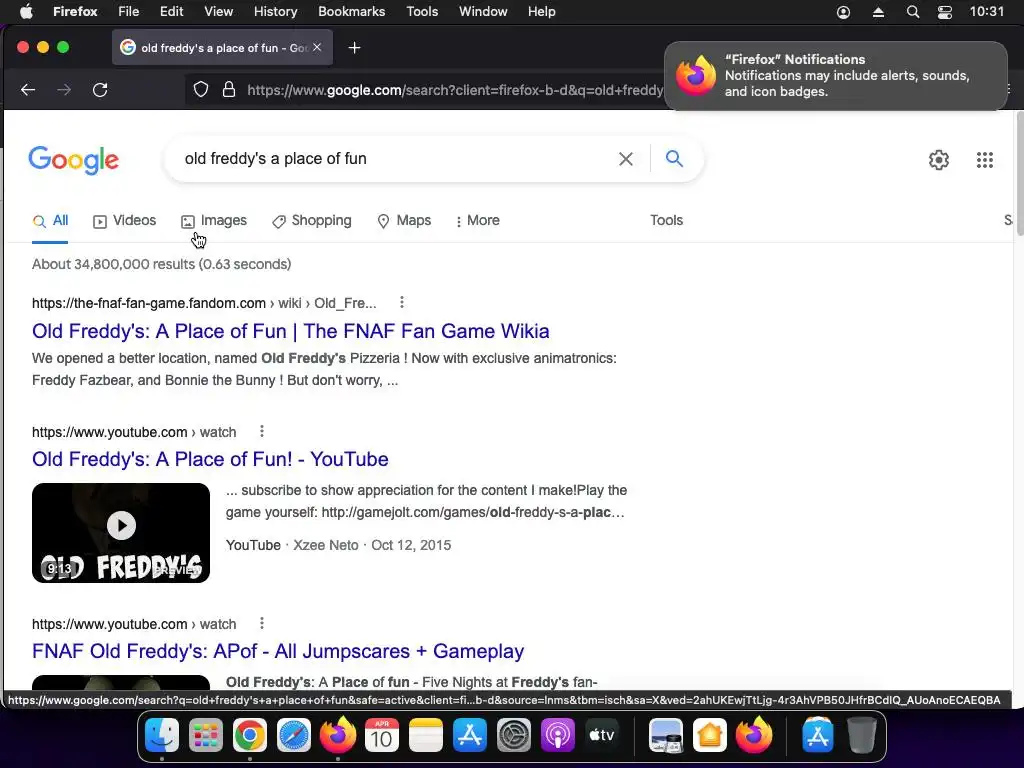
Task: Open the Home app from the Dock
Action: point(710,735)
